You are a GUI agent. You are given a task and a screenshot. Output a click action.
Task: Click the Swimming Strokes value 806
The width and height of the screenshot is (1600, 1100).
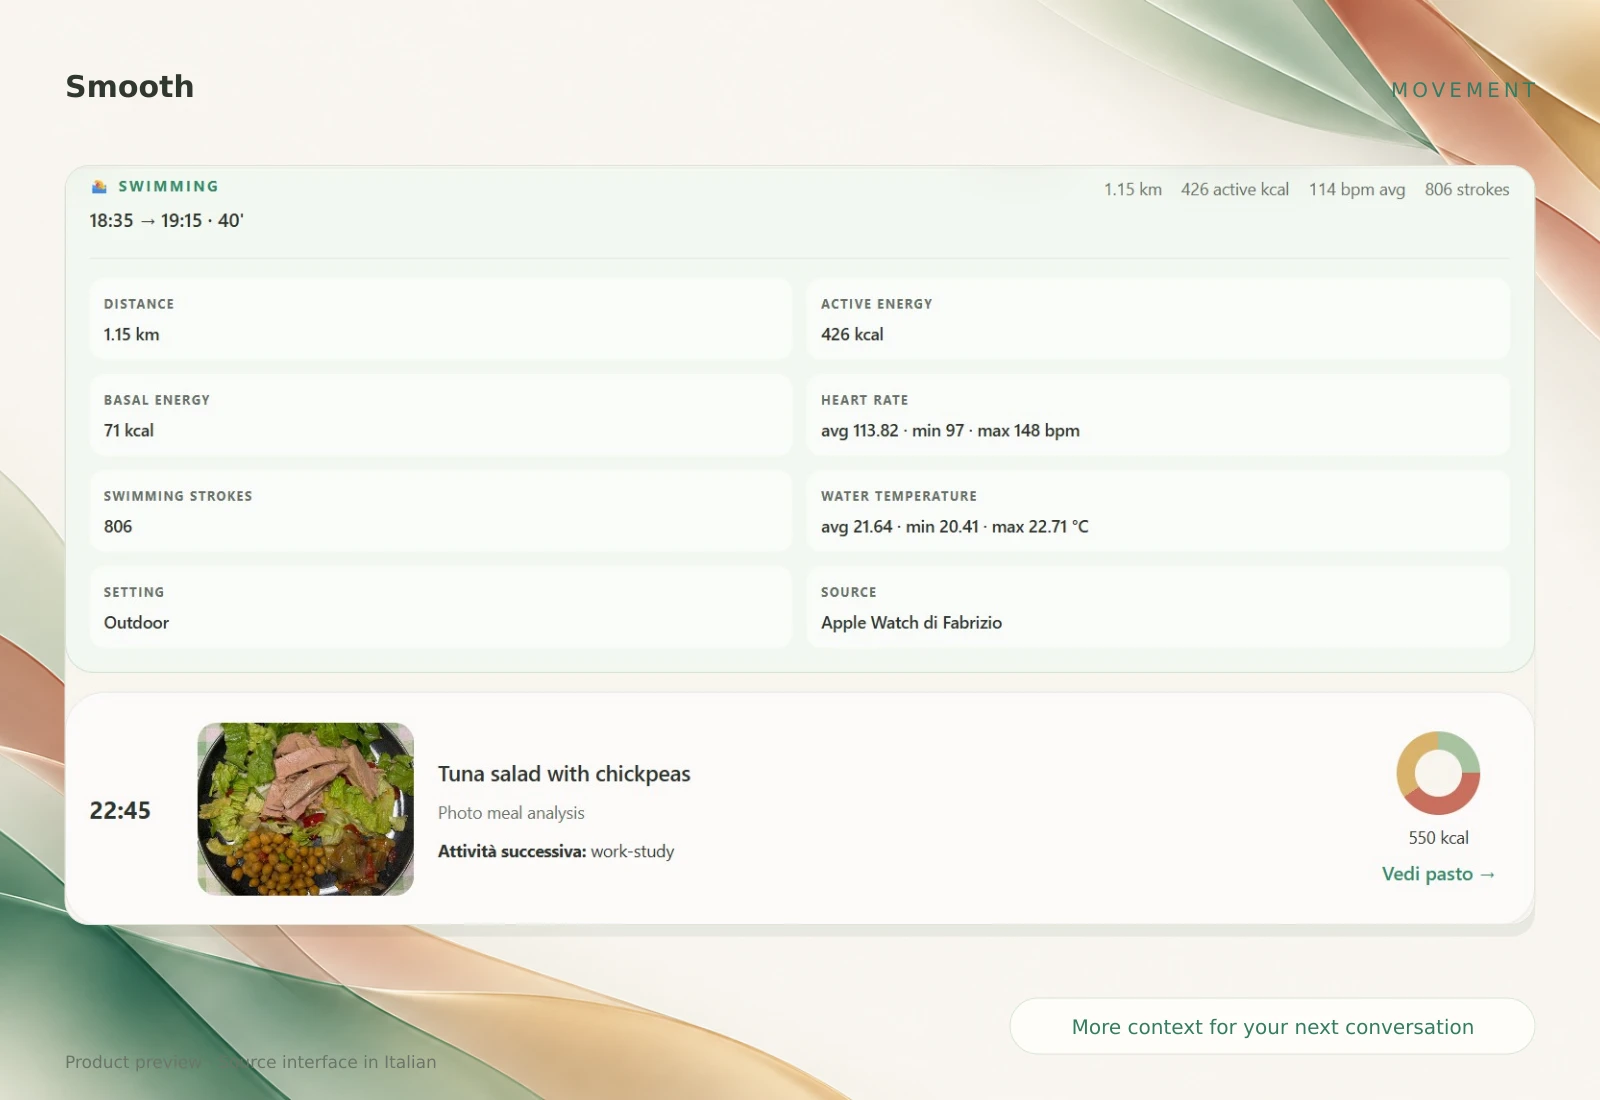[118, 527]
